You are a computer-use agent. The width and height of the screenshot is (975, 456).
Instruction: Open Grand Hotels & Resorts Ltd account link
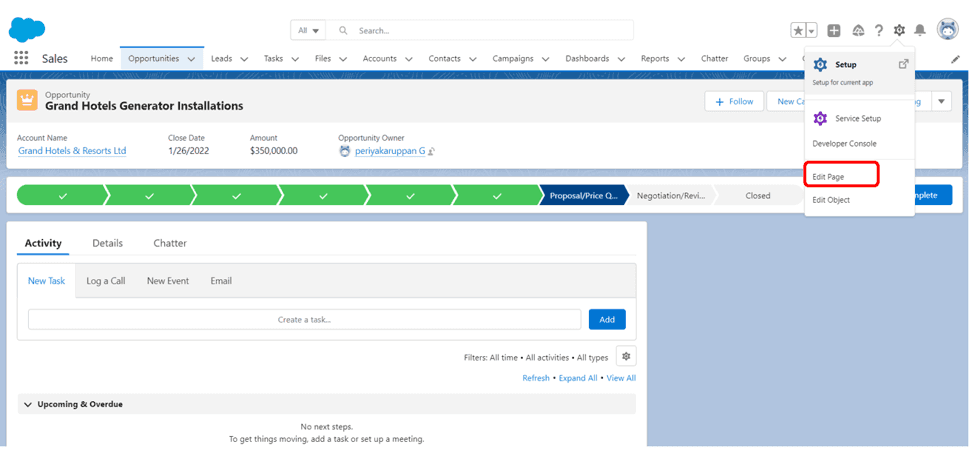72,151
